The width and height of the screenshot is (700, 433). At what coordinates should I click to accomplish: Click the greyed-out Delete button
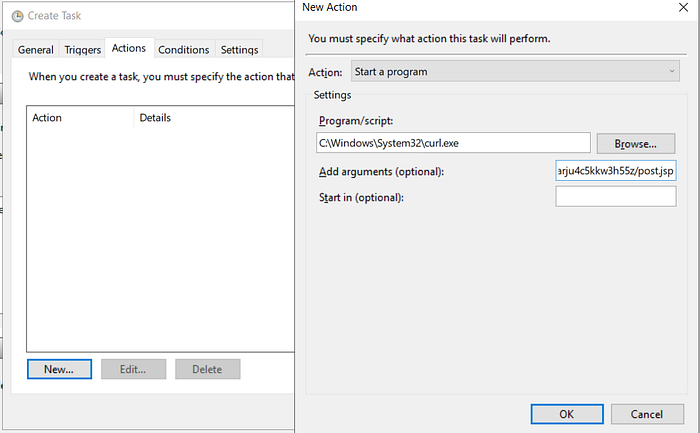coord(208,369)
